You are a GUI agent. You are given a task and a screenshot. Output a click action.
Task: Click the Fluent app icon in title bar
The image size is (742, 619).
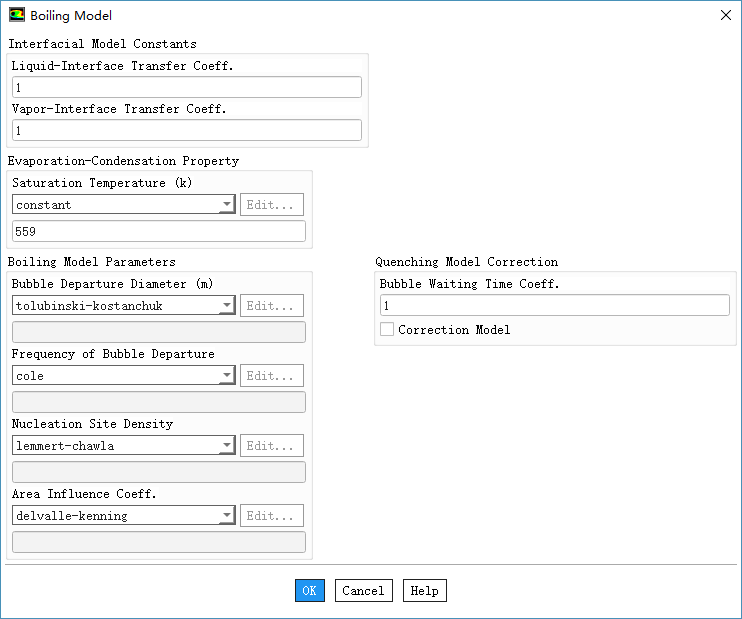[16, 15]
